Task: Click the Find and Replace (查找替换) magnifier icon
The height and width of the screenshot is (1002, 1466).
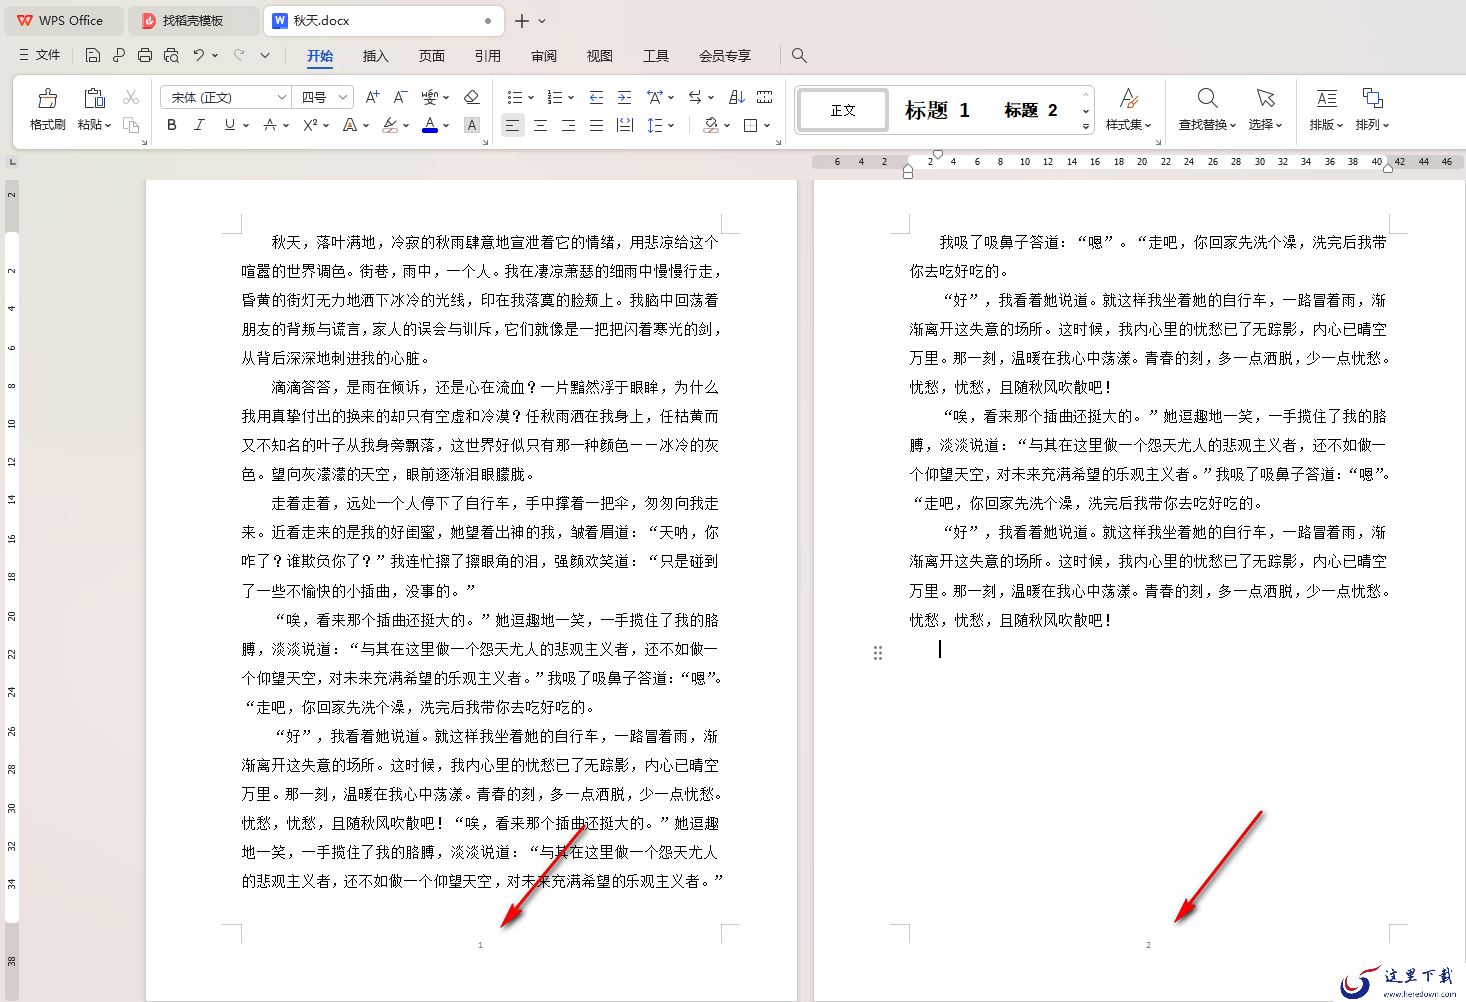Action: (1207, 98)
